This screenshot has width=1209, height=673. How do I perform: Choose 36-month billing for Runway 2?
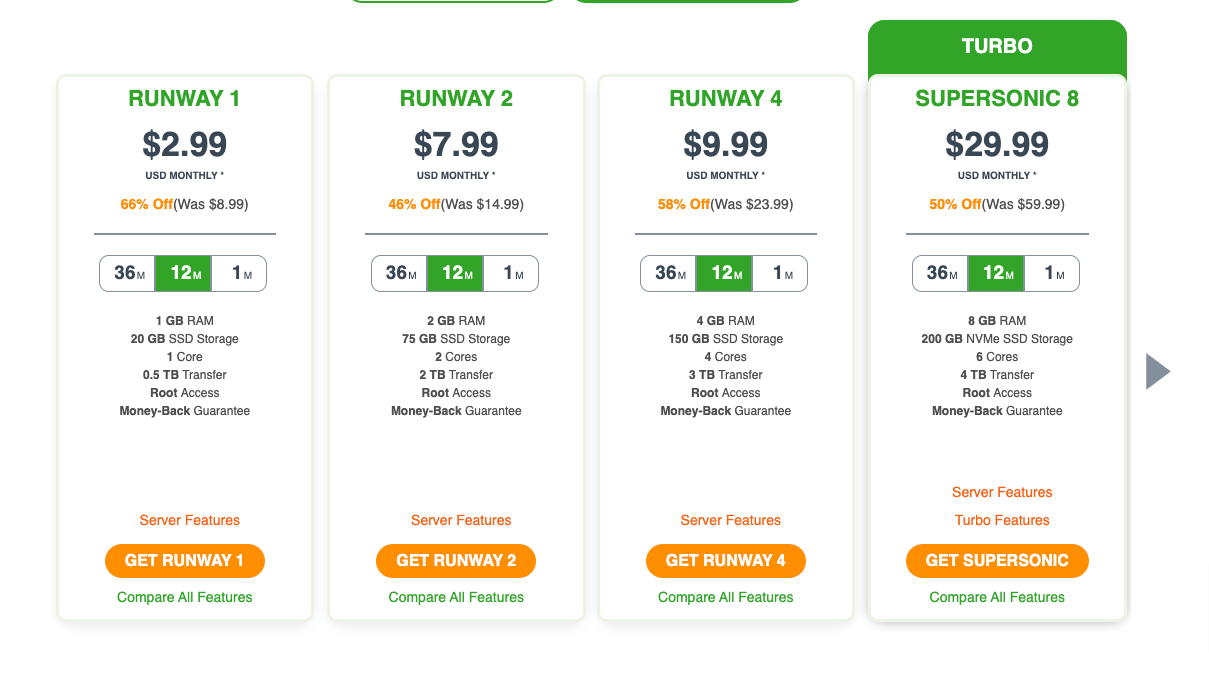point(400,273)
